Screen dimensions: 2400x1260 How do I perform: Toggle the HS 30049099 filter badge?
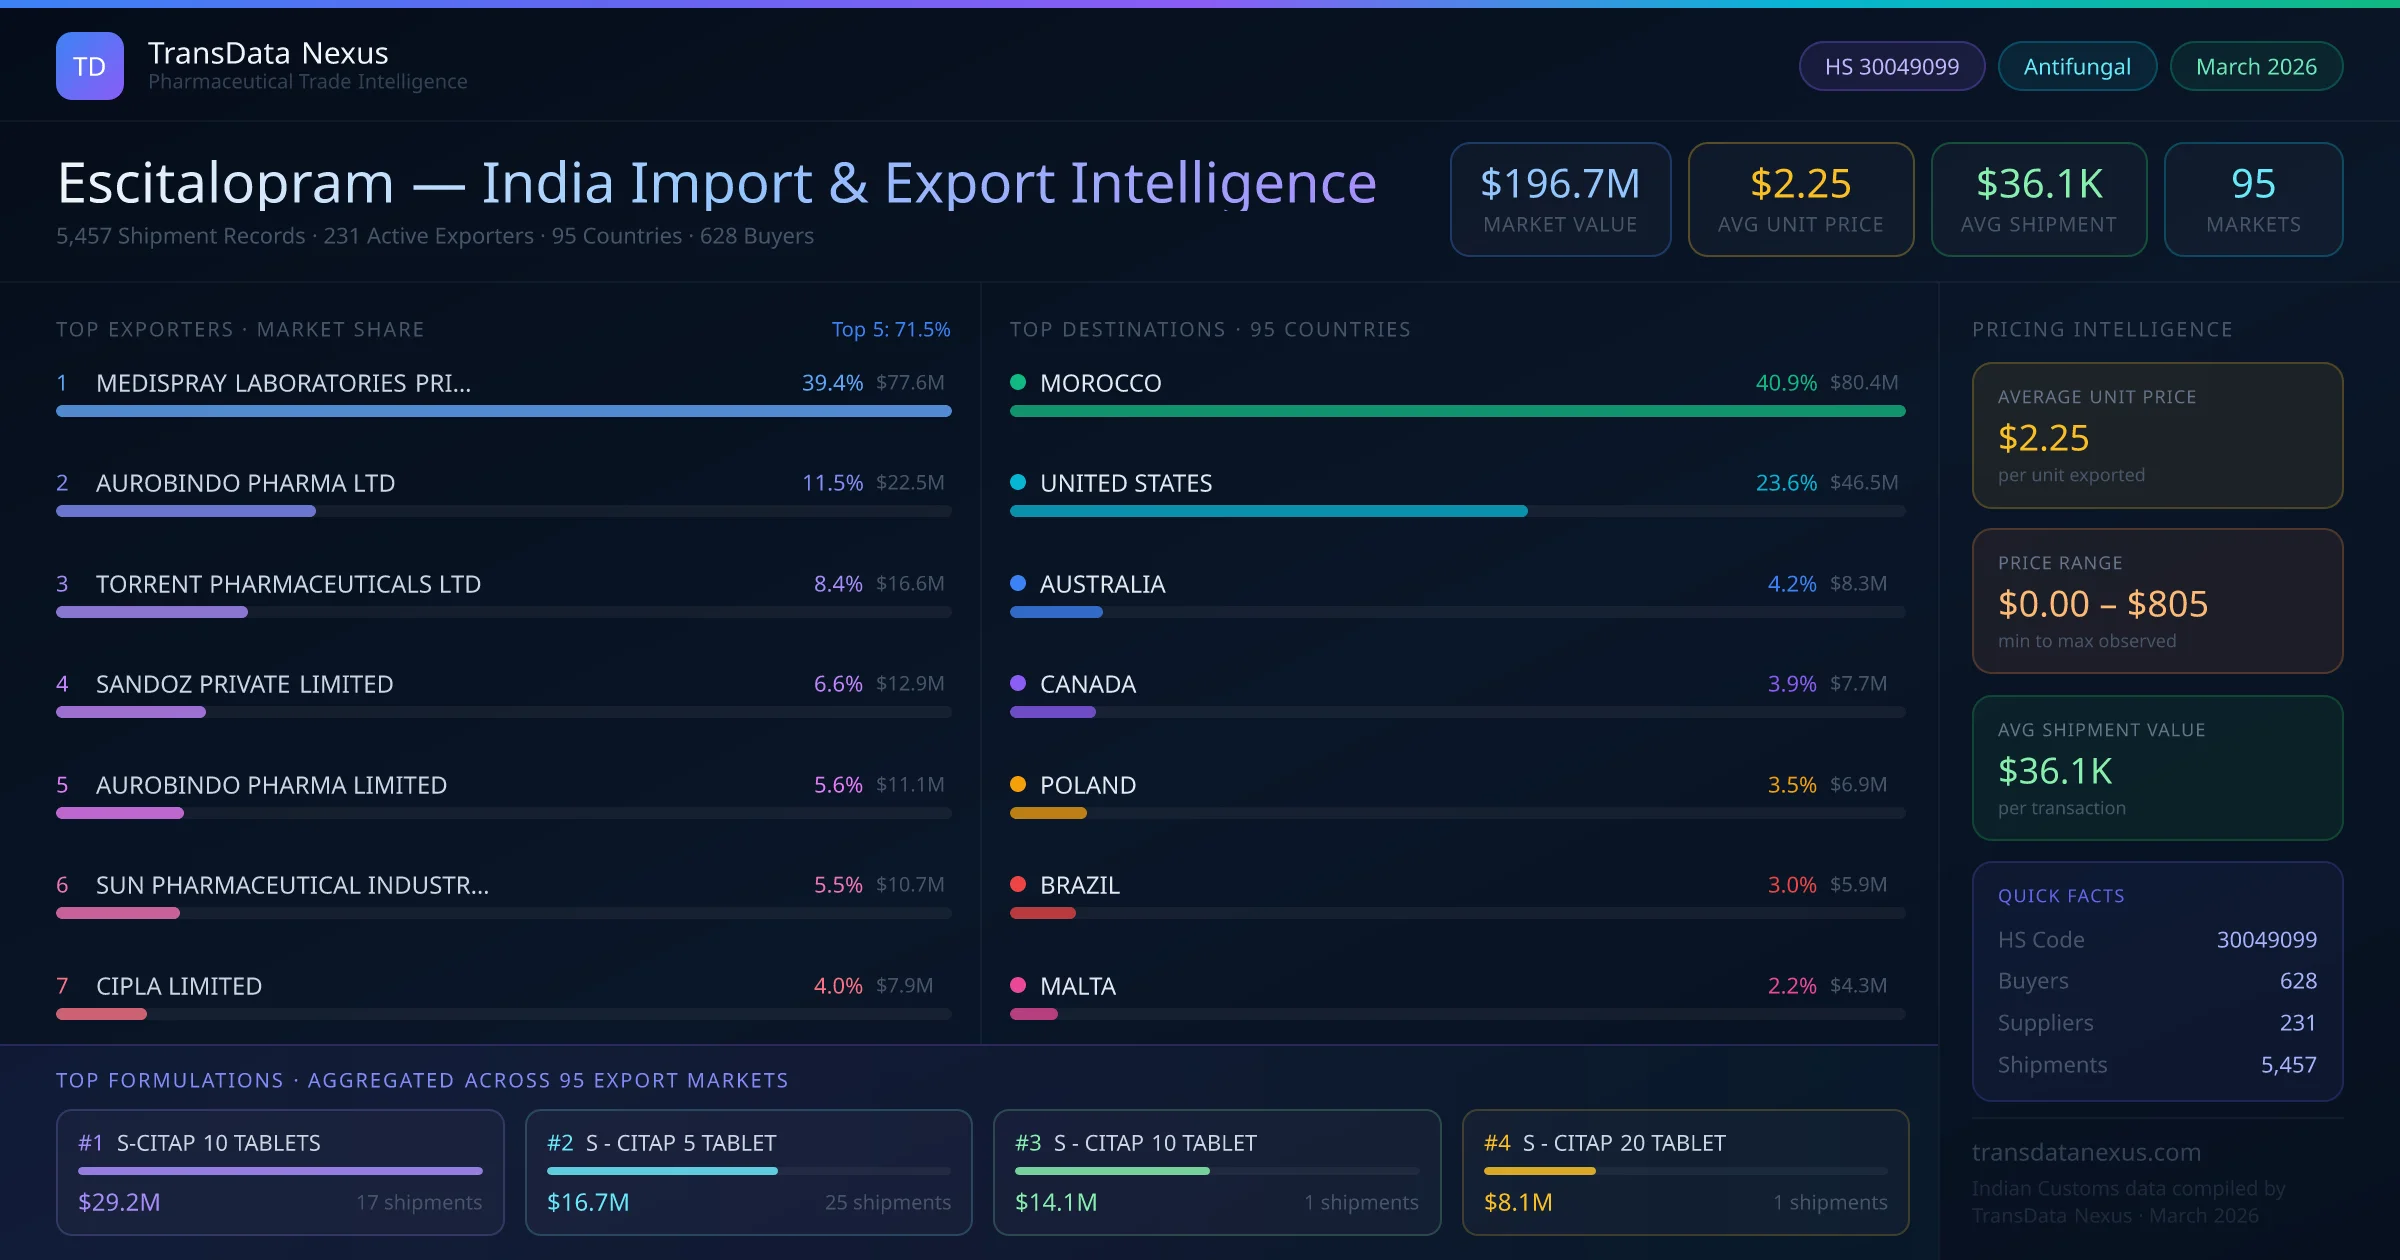click(x=1890, y=65)
